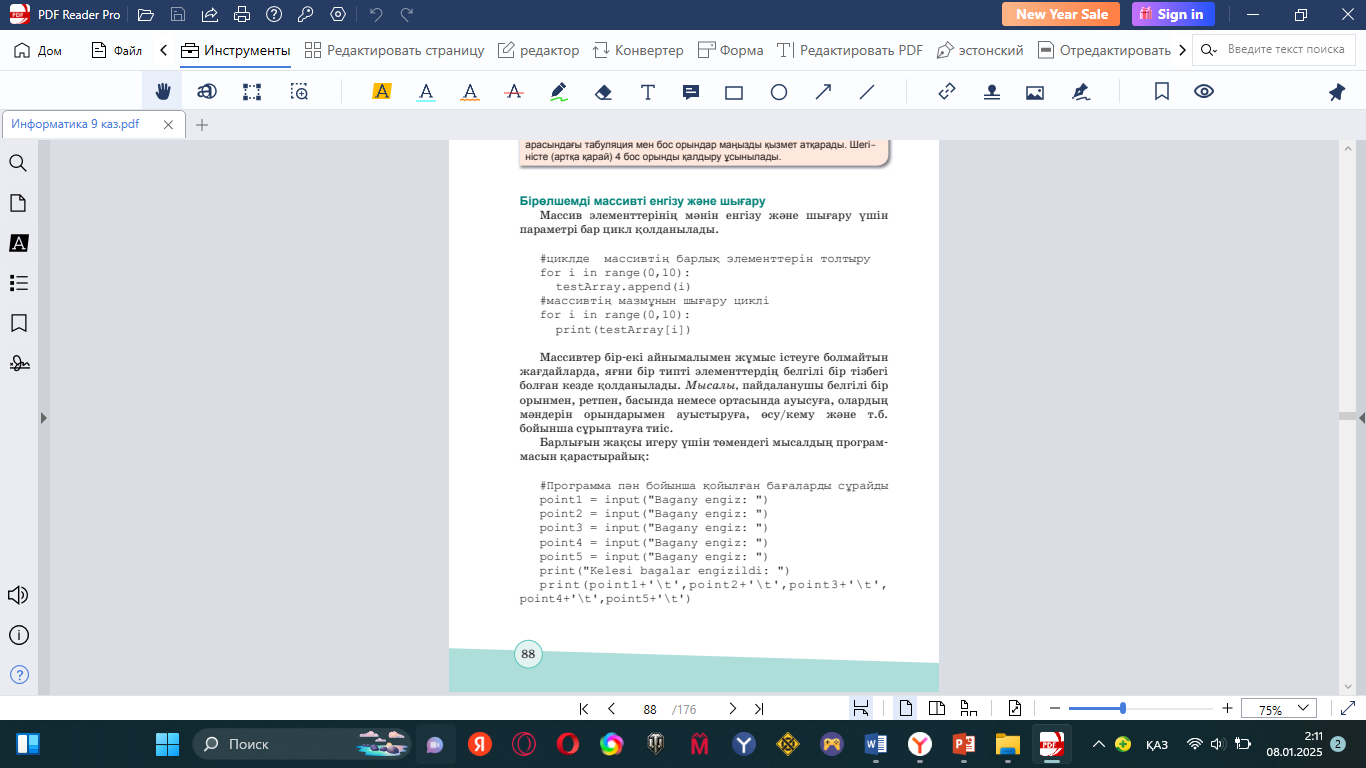The image size is (1366, 768).
Task: Select the Rectangle shape tool
Action: [x=734, y=92]
